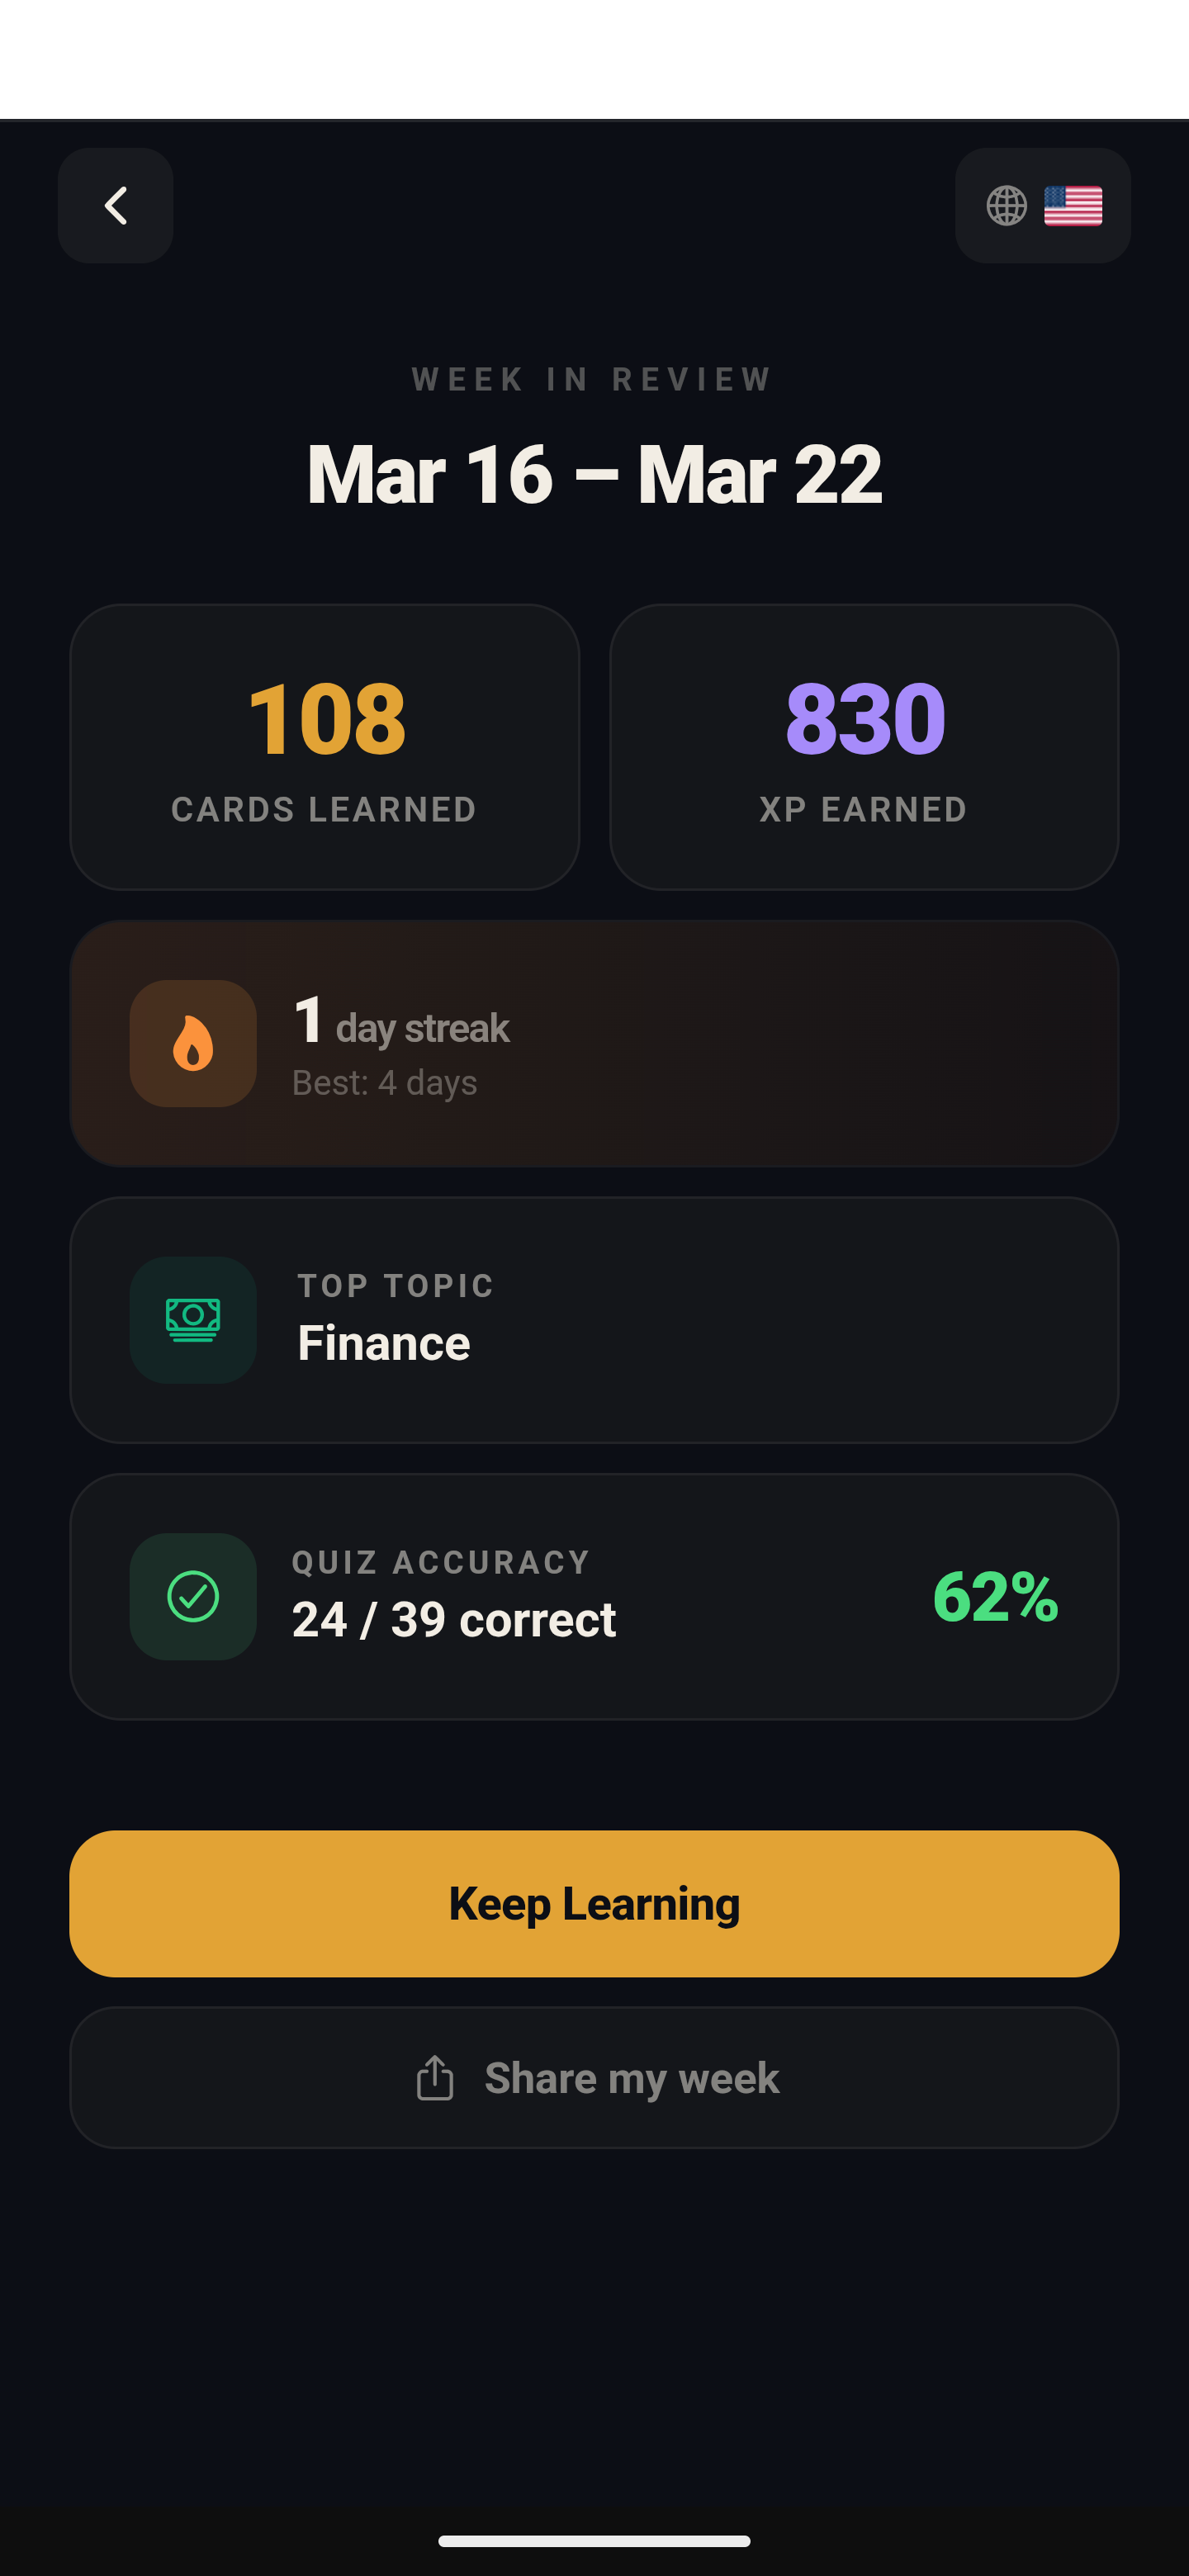Select the Week in Review title
This screenshot has height=2576, width=1189.
point(594,379)
